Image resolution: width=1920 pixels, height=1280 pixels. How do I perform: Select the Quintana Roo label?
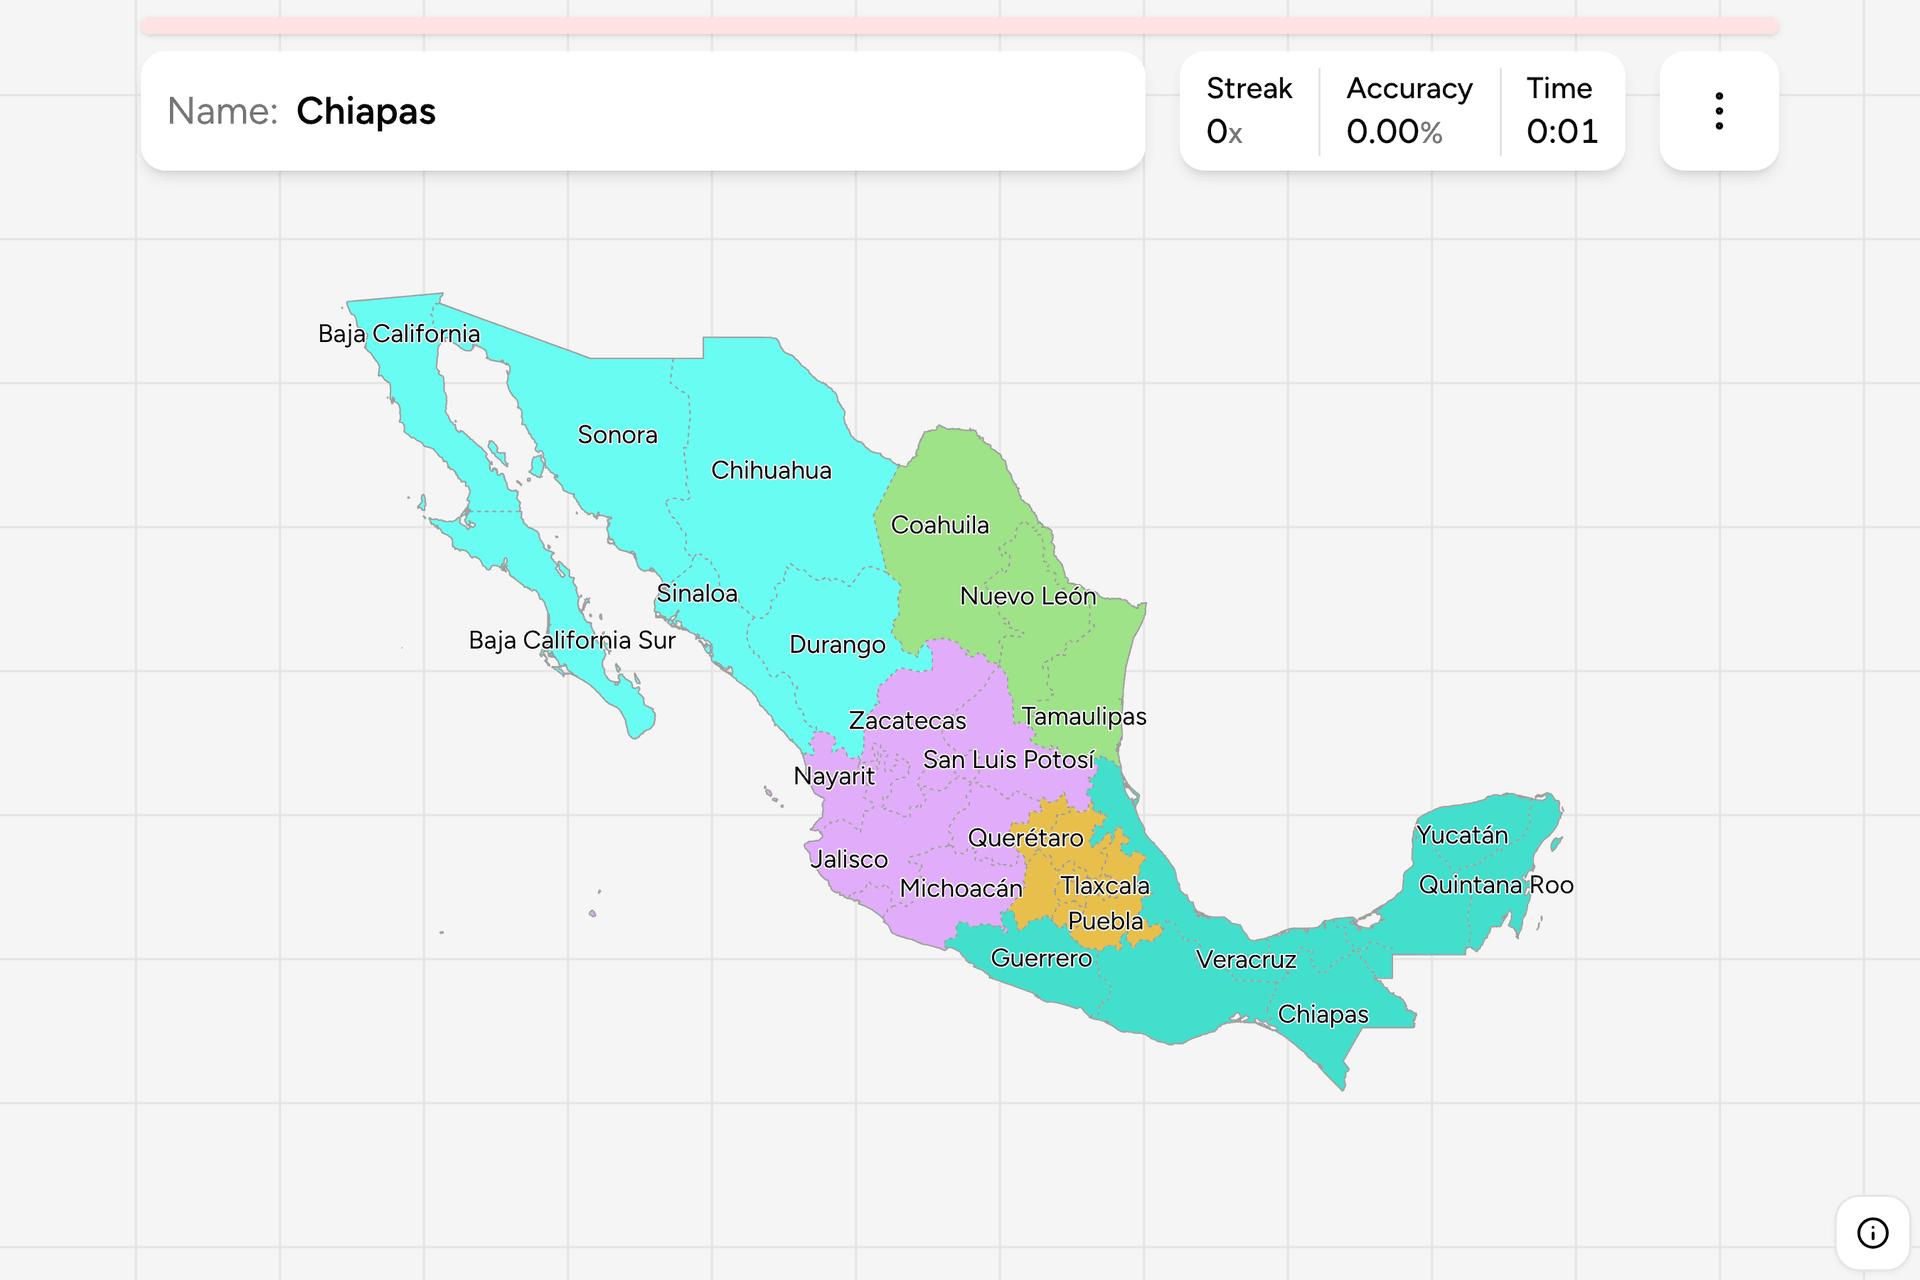tap(1496, 885)
